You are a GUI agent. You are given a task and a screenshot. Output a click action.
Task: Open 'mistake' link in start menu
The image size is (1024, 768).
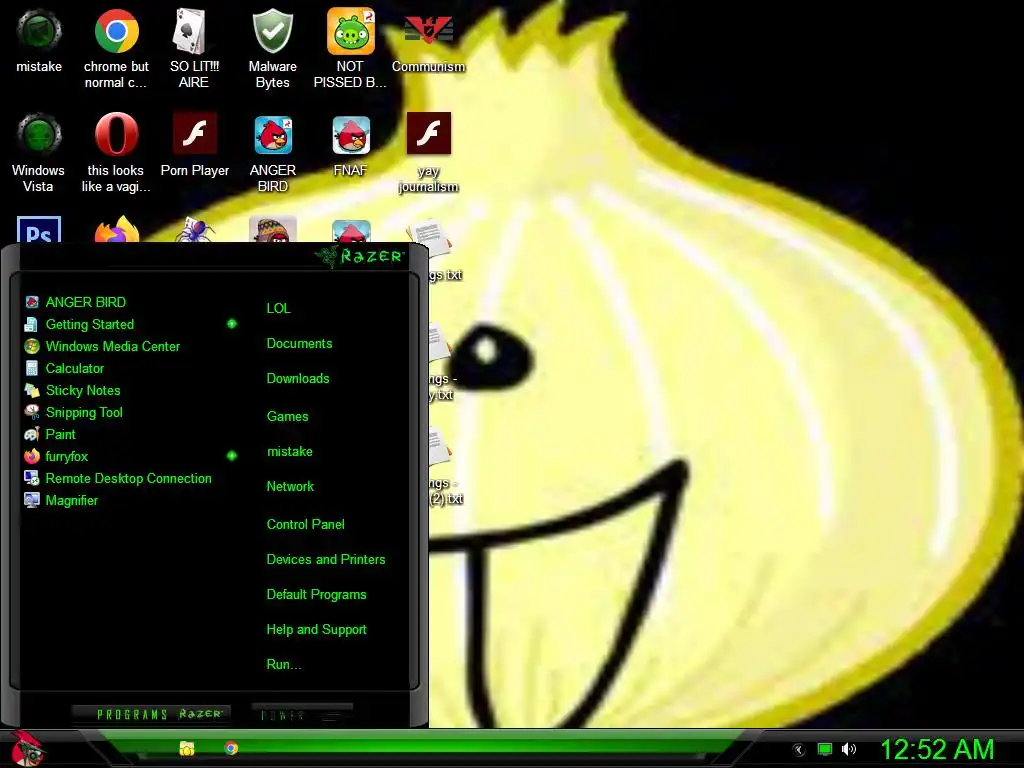coord(289,452)
